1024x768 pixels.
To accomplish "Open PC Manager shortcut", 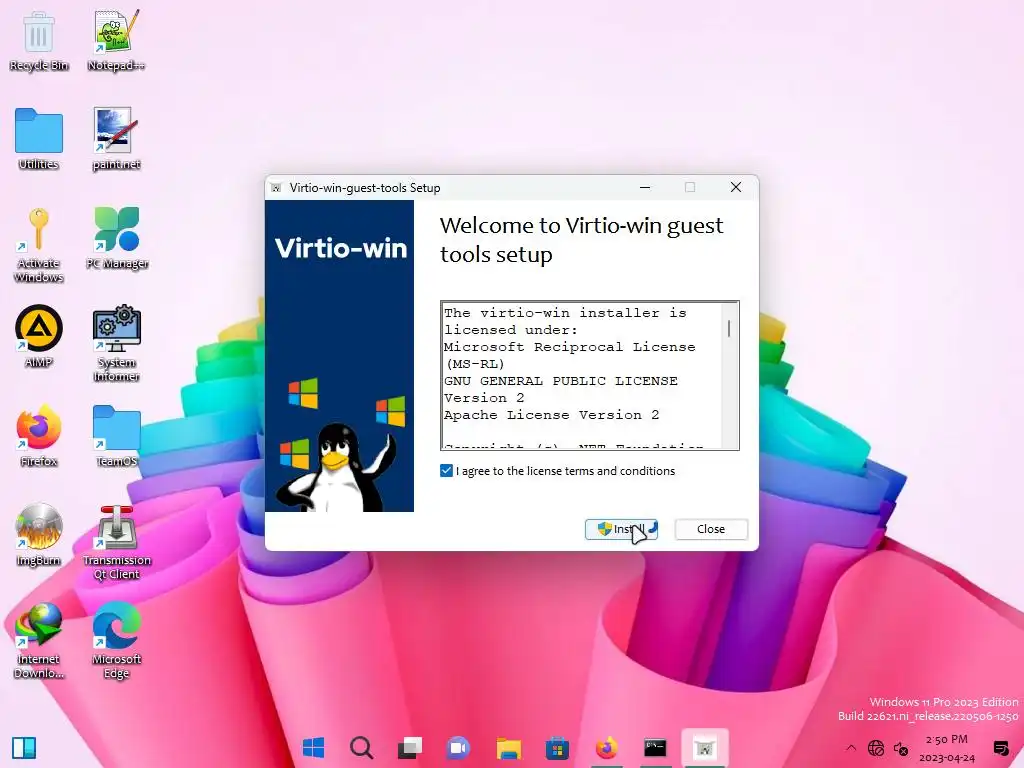I will coord(117,238).
